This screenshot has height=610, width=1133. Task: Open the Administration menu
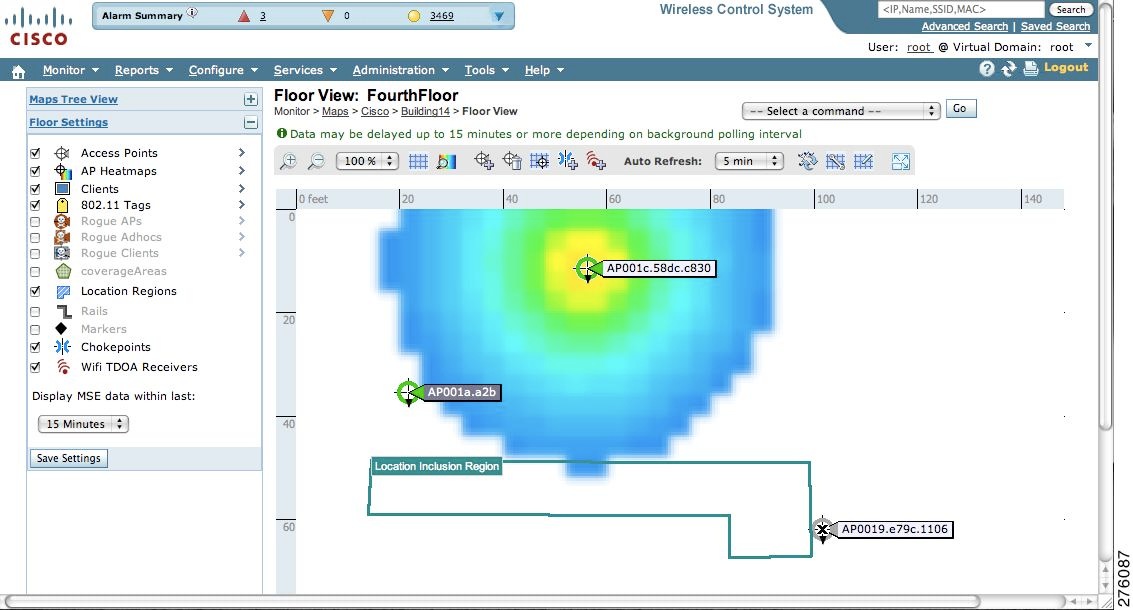pyautogui.click(x=400, y=70)
